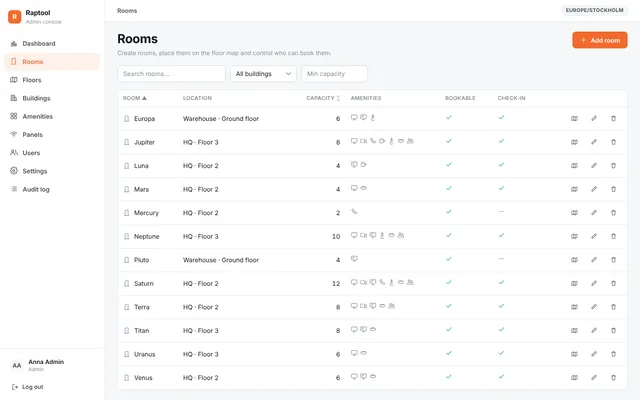Click the Rooms breadcrumb at top
The height and width of the screenshot is (400, 640).
coord(127,11)
